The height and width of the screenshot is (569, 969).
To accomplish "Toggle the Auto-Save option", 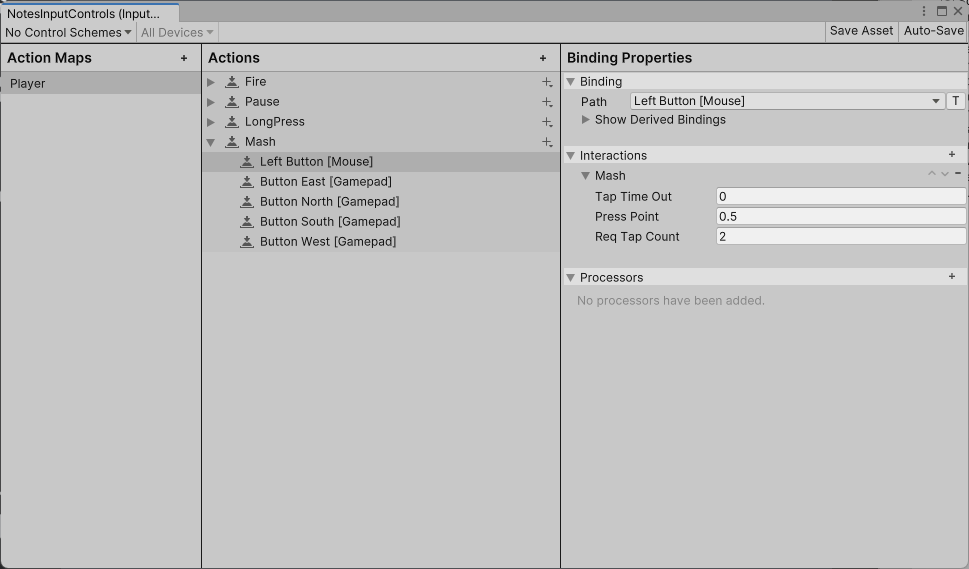I will pos(933,31).
